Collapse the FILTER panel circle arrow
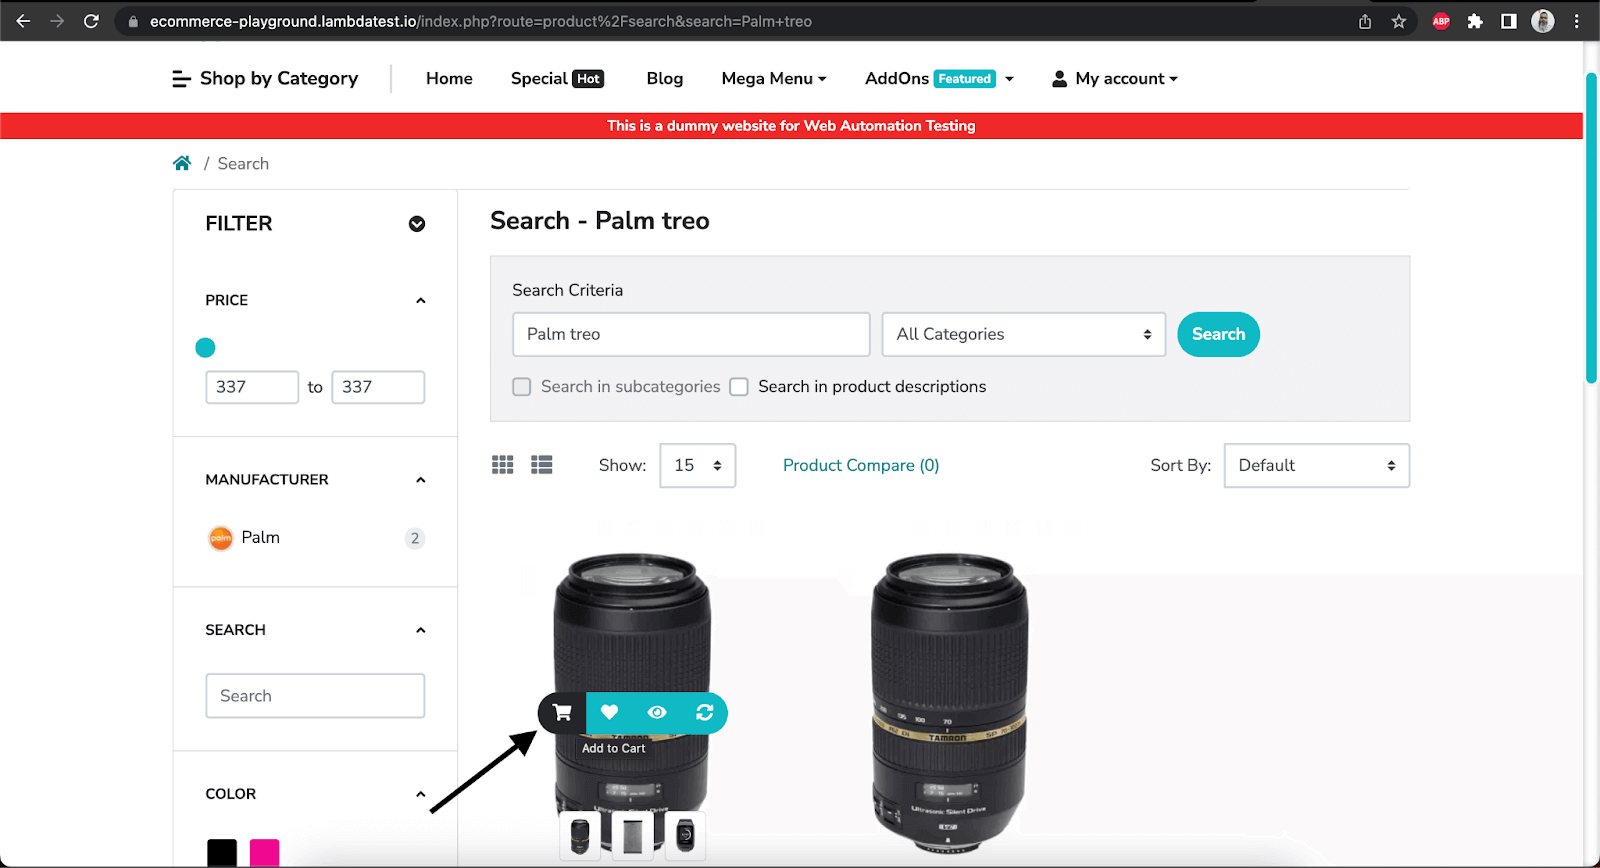The height and width of the screenshot is (868, 1600). tap(417, 224)
